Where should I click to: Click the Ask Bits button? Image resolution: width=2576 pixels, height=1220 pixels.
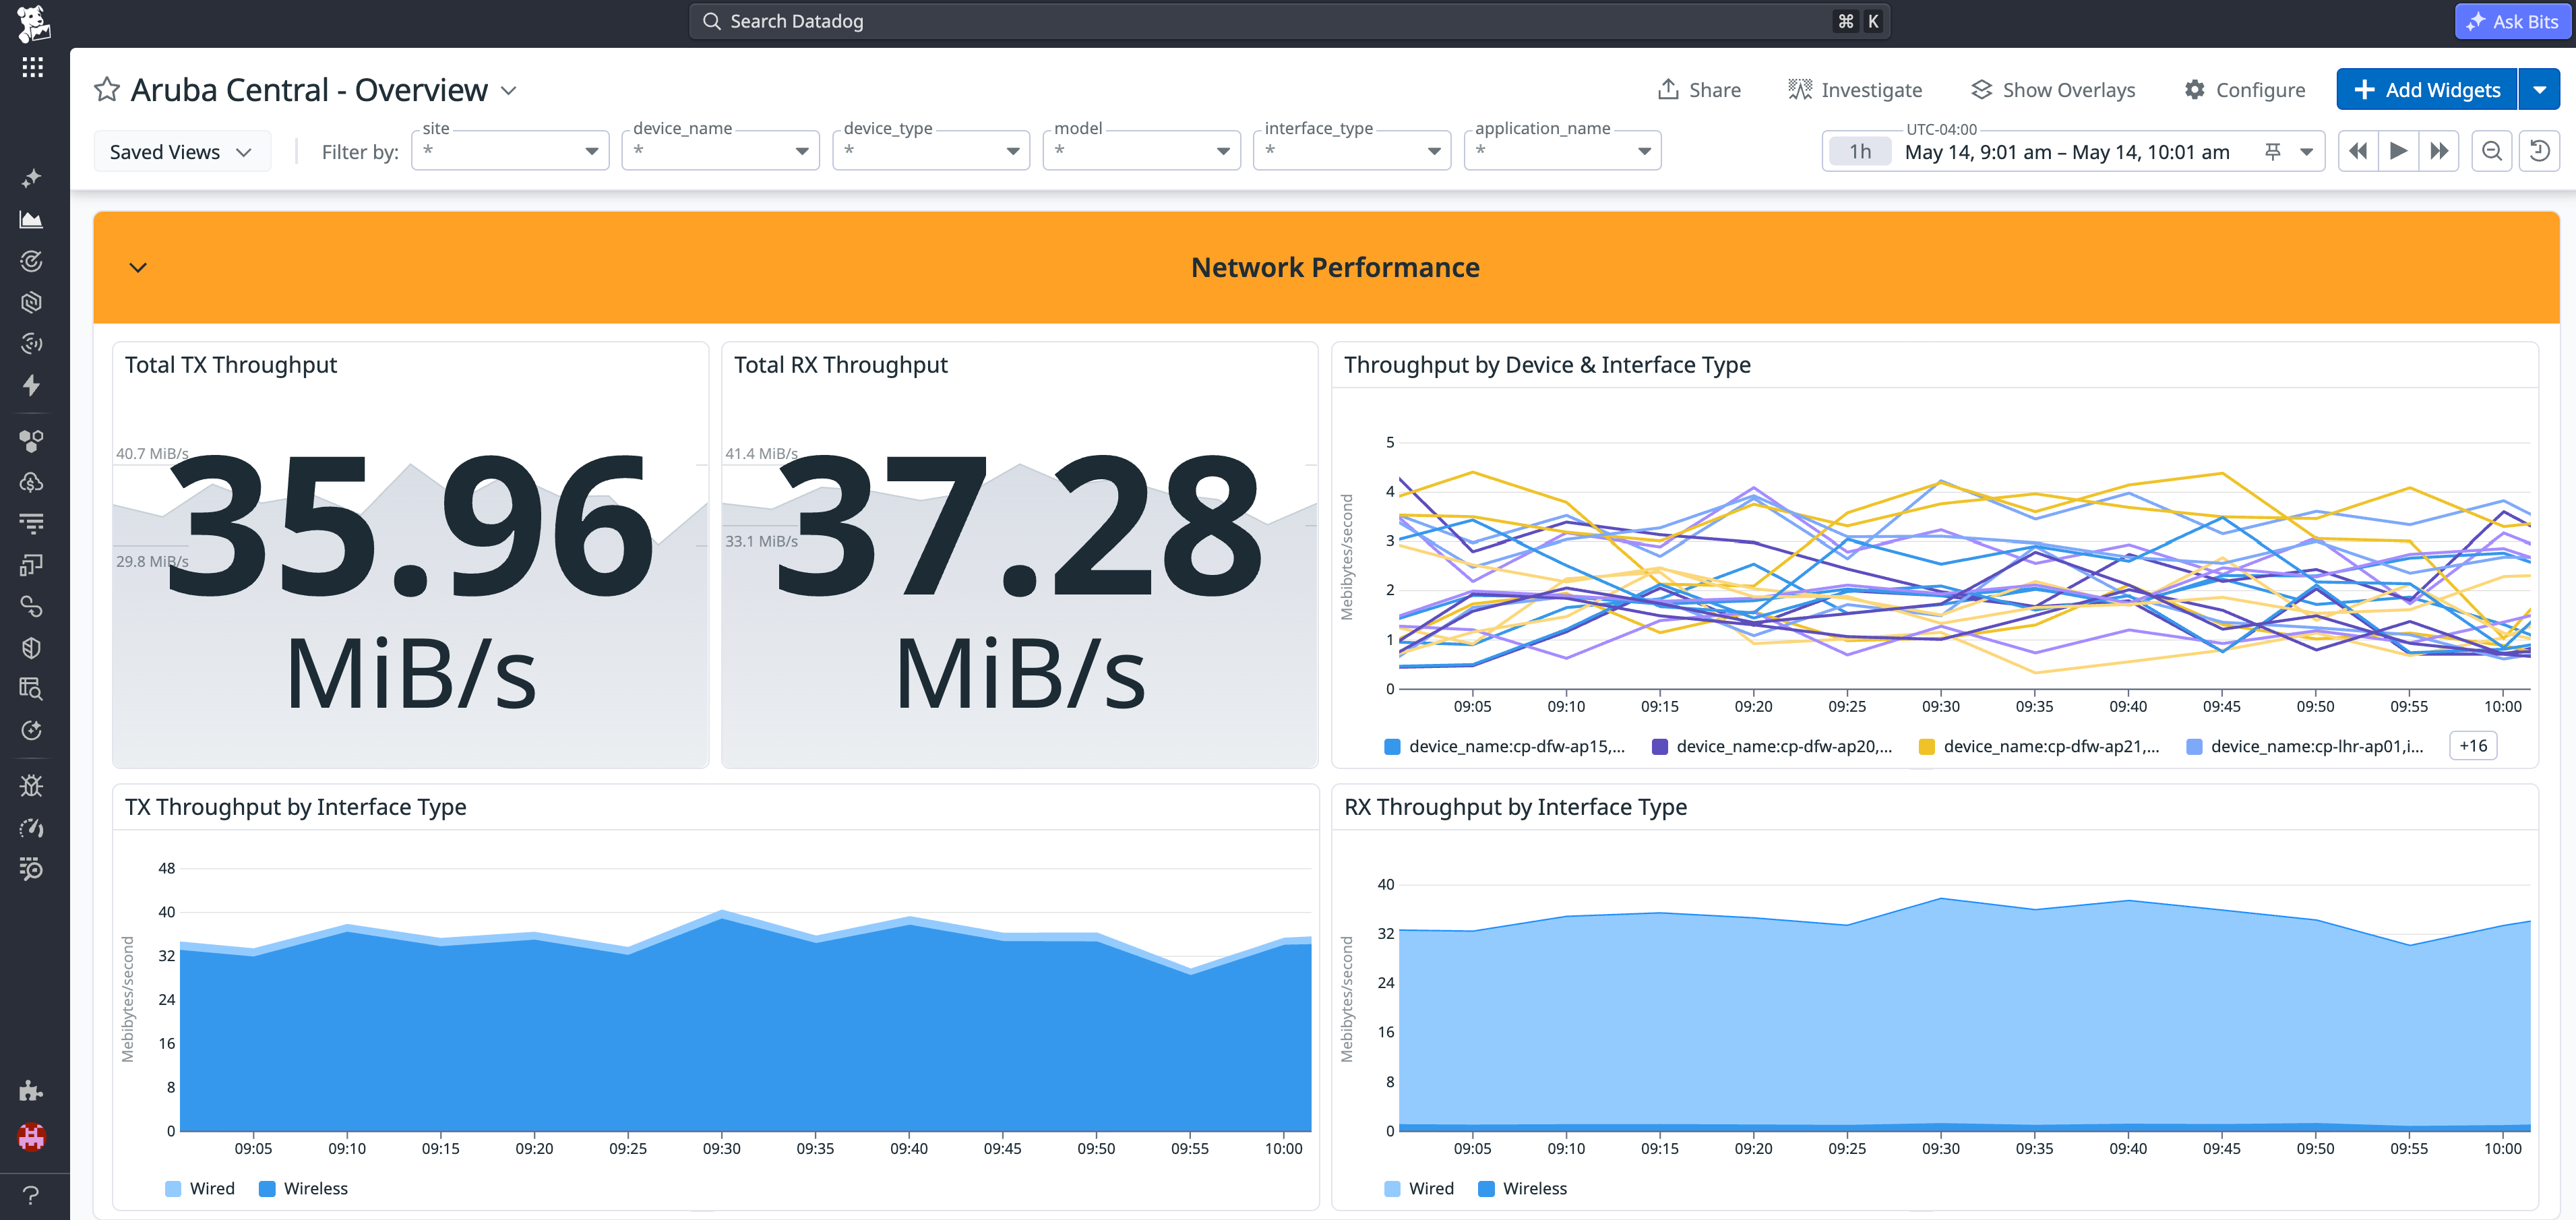click(x=2512, y=21)
